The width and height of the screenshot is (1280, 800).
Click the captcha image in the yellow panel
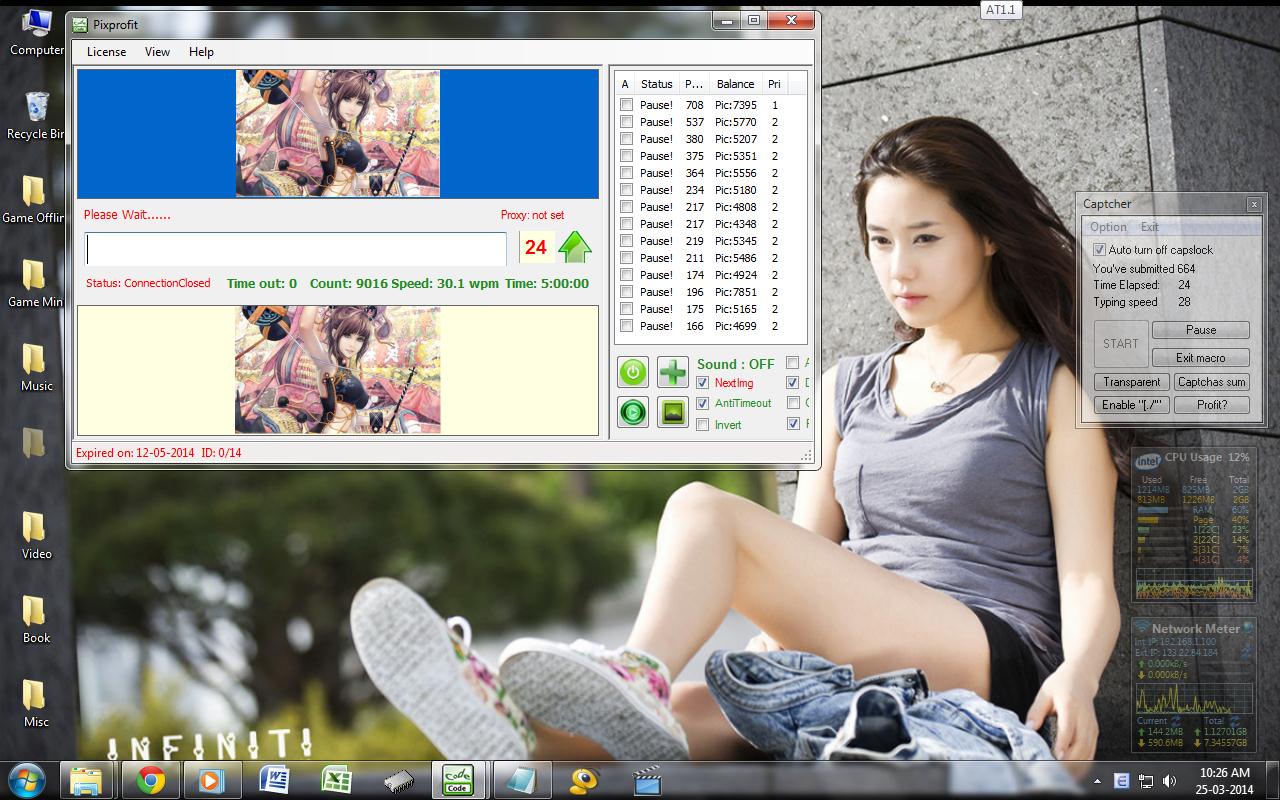tap(338, 370)
